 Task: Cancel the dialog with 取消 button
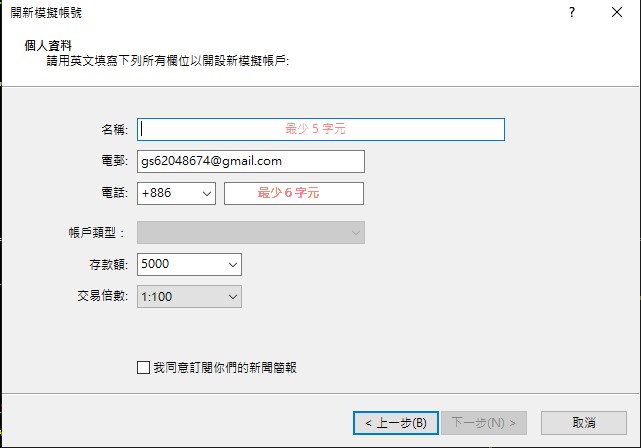tap(584, 423)
